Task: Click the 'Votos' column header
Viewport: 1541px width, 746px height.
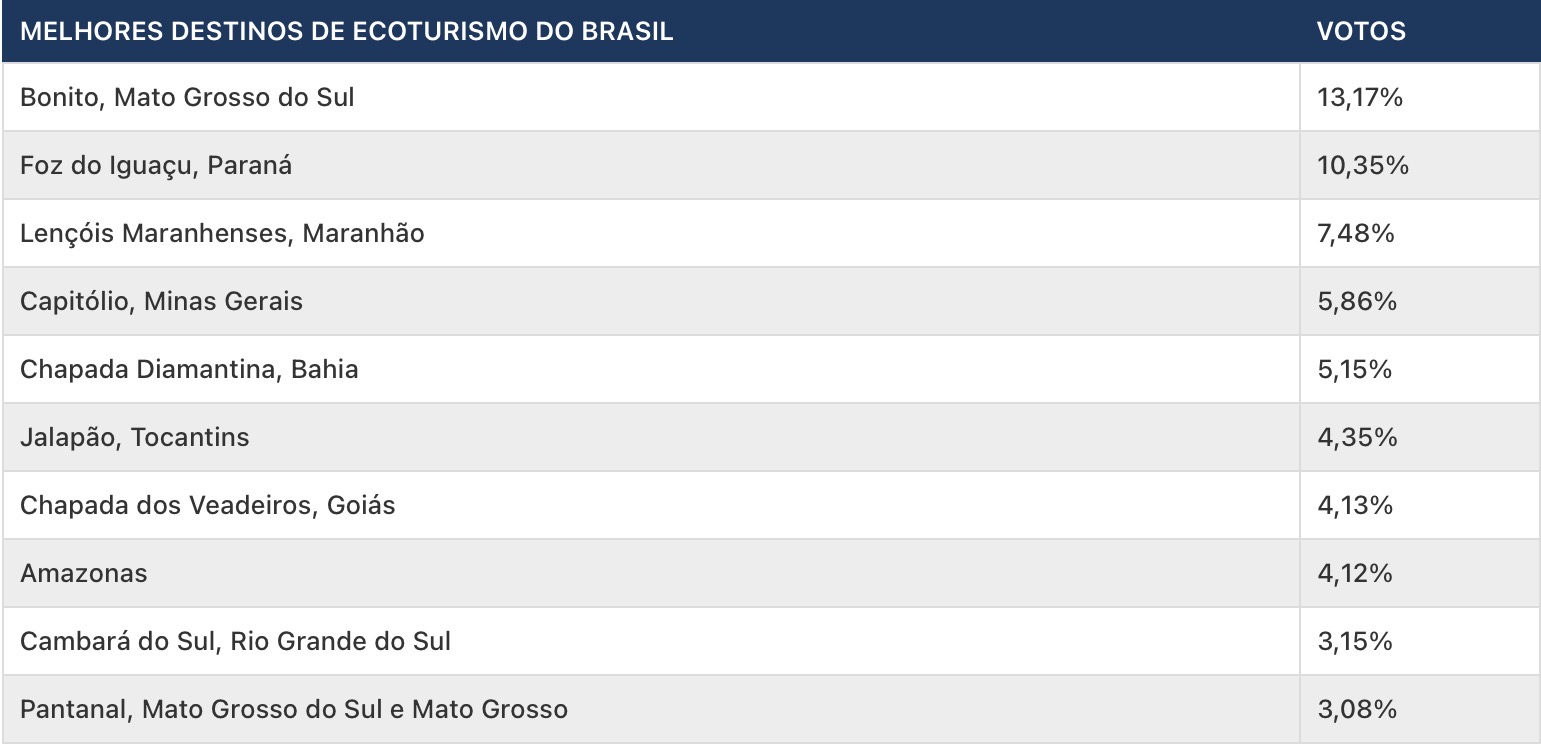Action: [x=1361, y=31]
